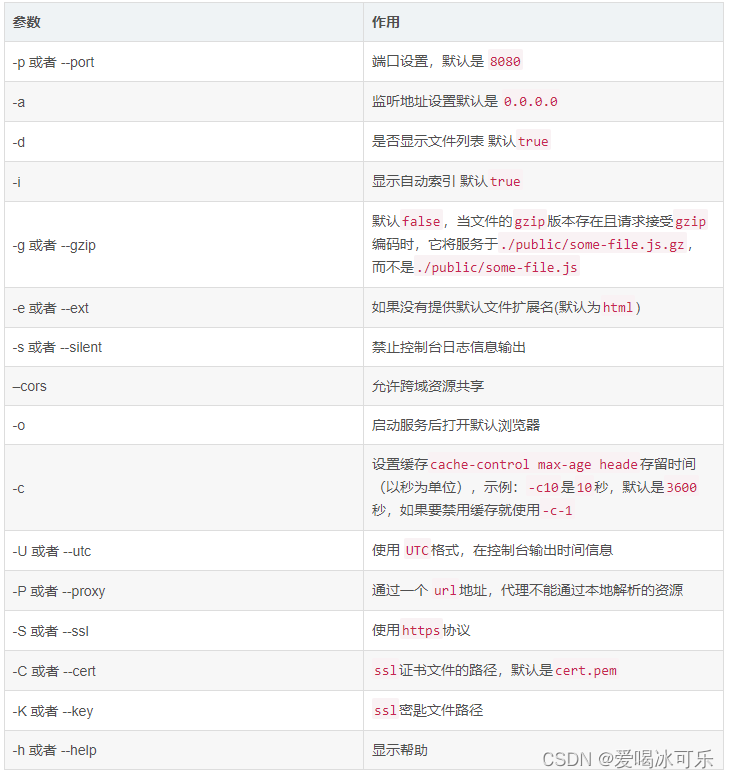Click the red 'url' code in proxy row

pyautogui.click(x=445, y=590)
